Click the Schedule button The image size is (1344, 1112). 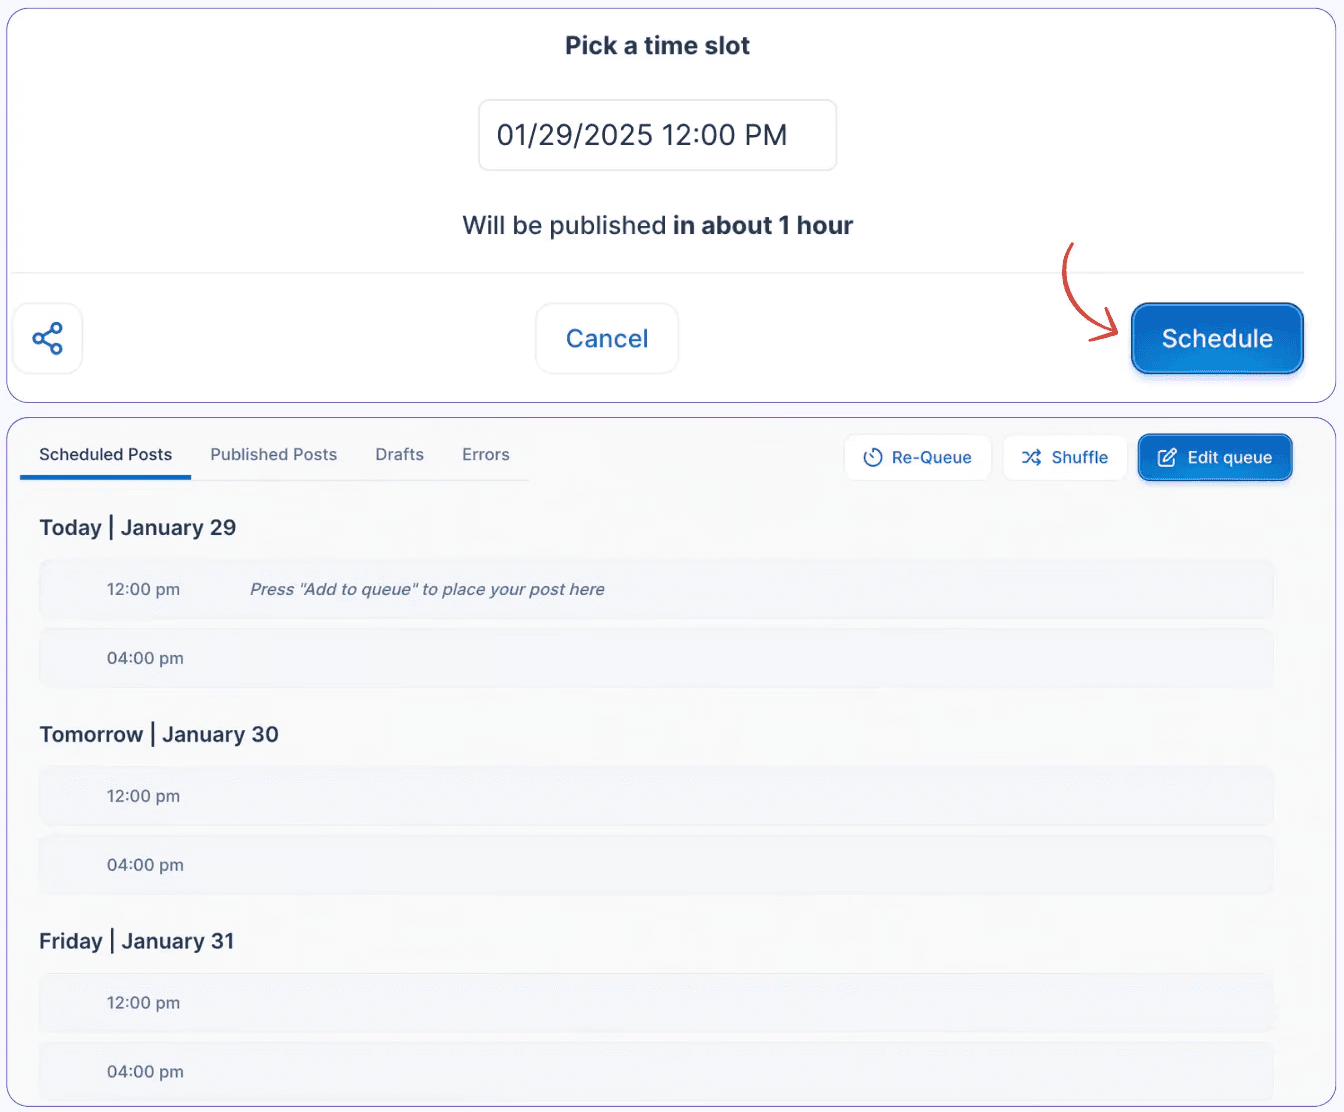(1216, 338)
